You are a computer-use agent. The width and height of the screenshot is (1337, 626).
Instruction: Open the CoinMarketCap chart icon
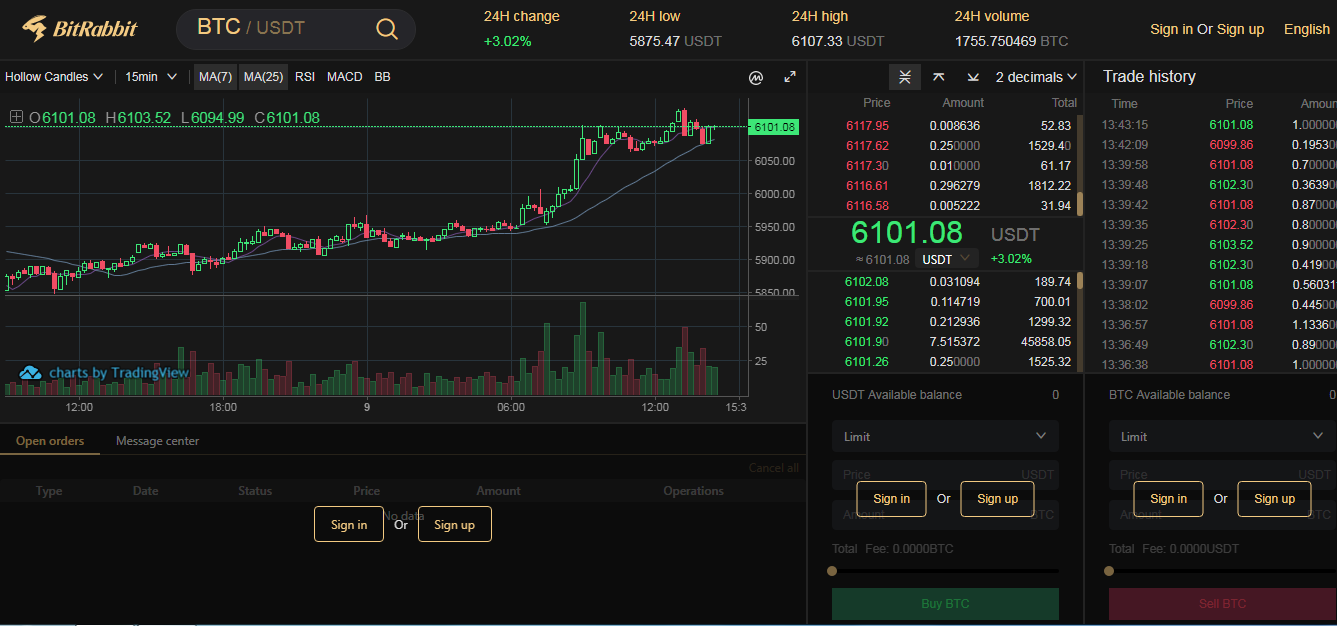pos(757,77)
